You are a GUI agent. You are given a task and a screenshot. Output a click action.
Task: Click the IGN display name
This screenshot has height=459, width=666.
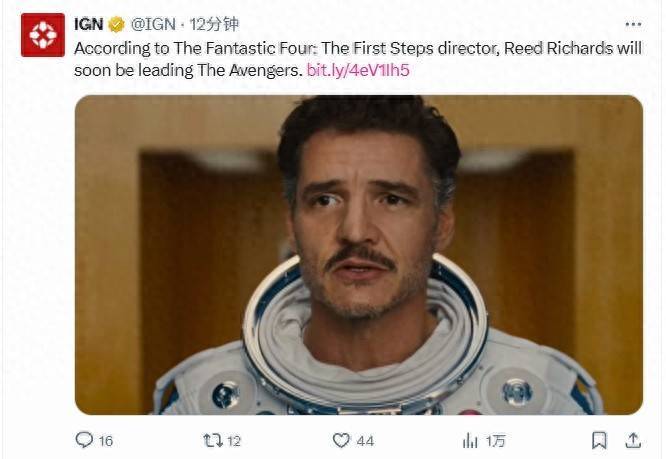coord(89,25)
